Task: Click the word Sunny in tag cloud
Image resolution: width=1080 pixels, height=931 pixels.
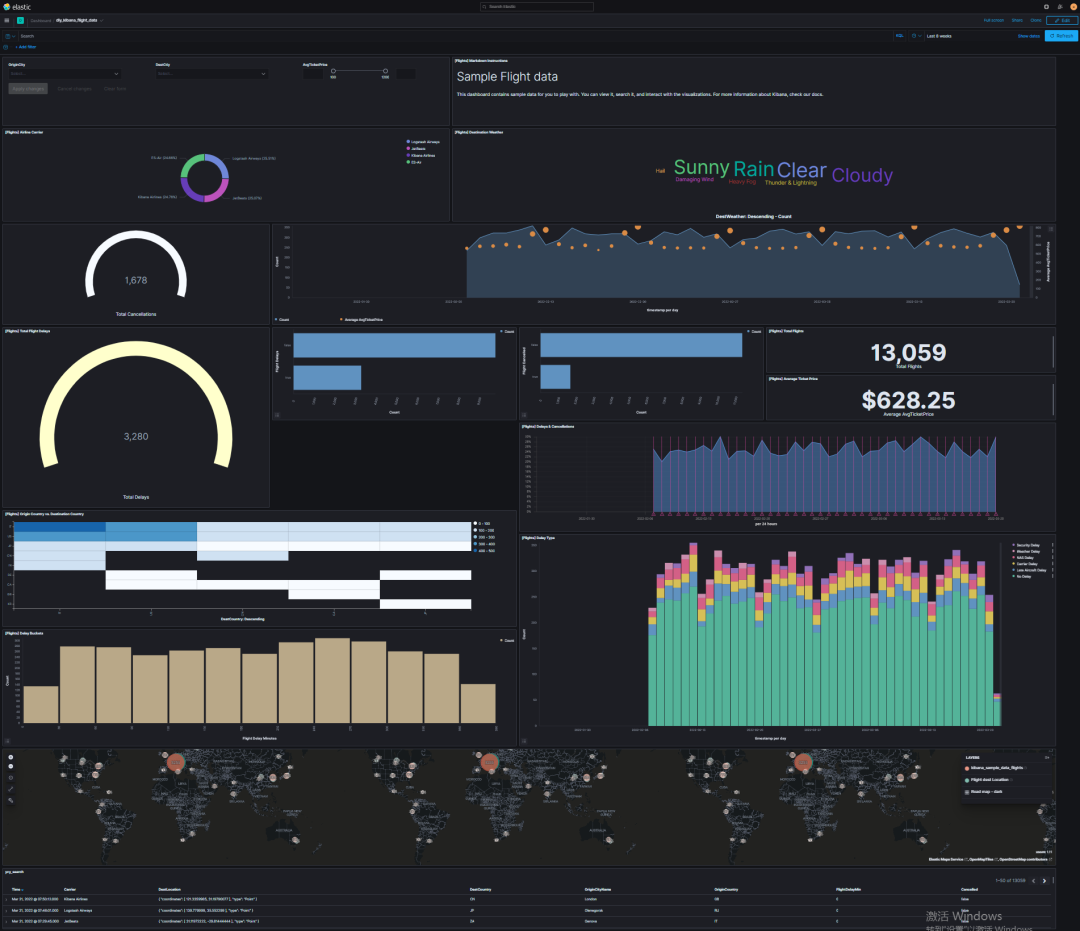Action: point(701,167)
